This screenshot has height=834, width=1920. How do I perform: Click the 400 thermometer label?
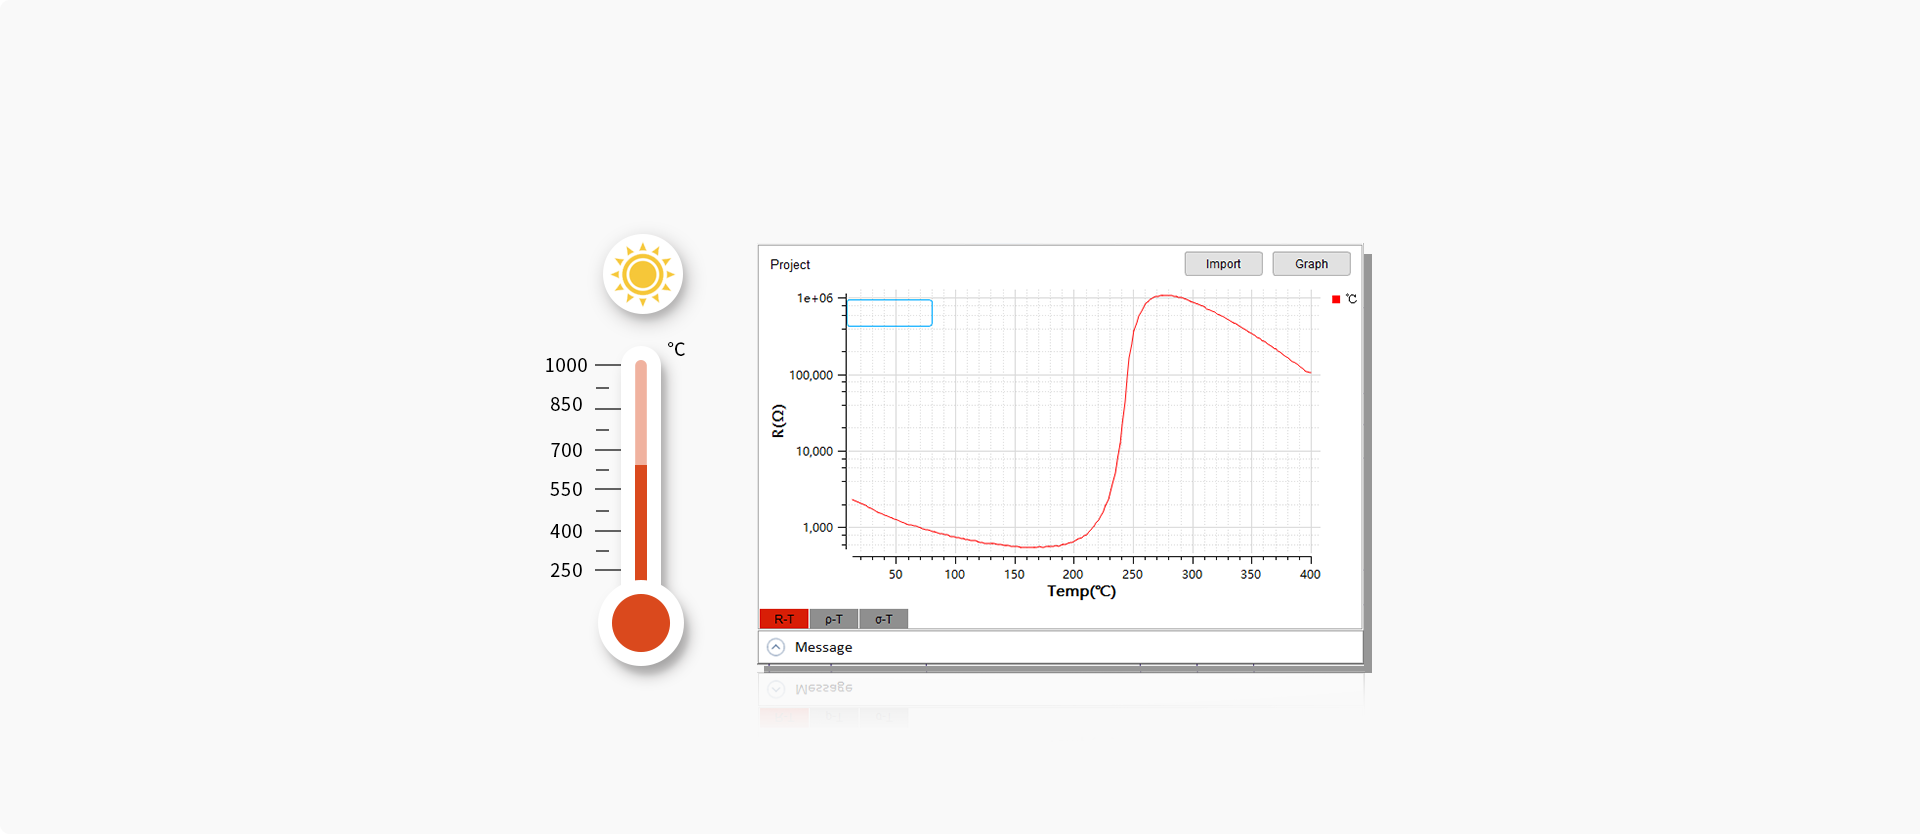[x=566, y=531]
